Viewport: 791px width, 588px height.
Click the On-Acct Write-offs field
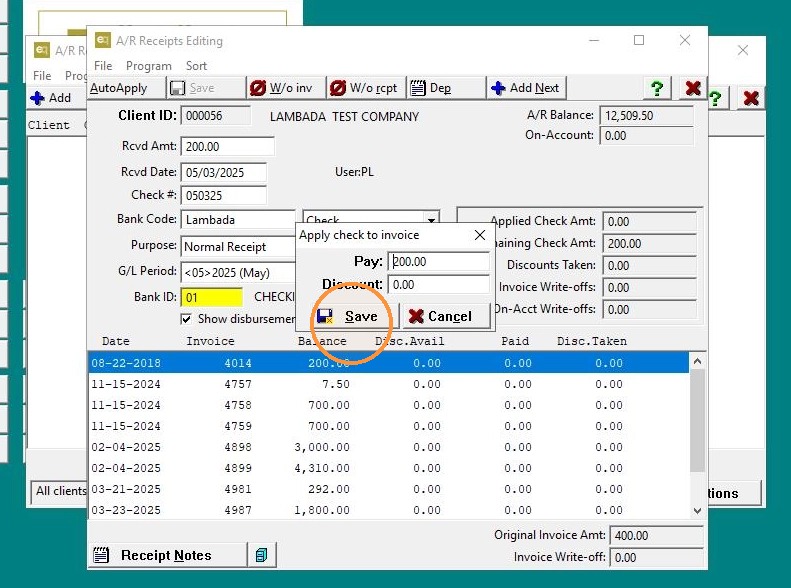point(650,310)
